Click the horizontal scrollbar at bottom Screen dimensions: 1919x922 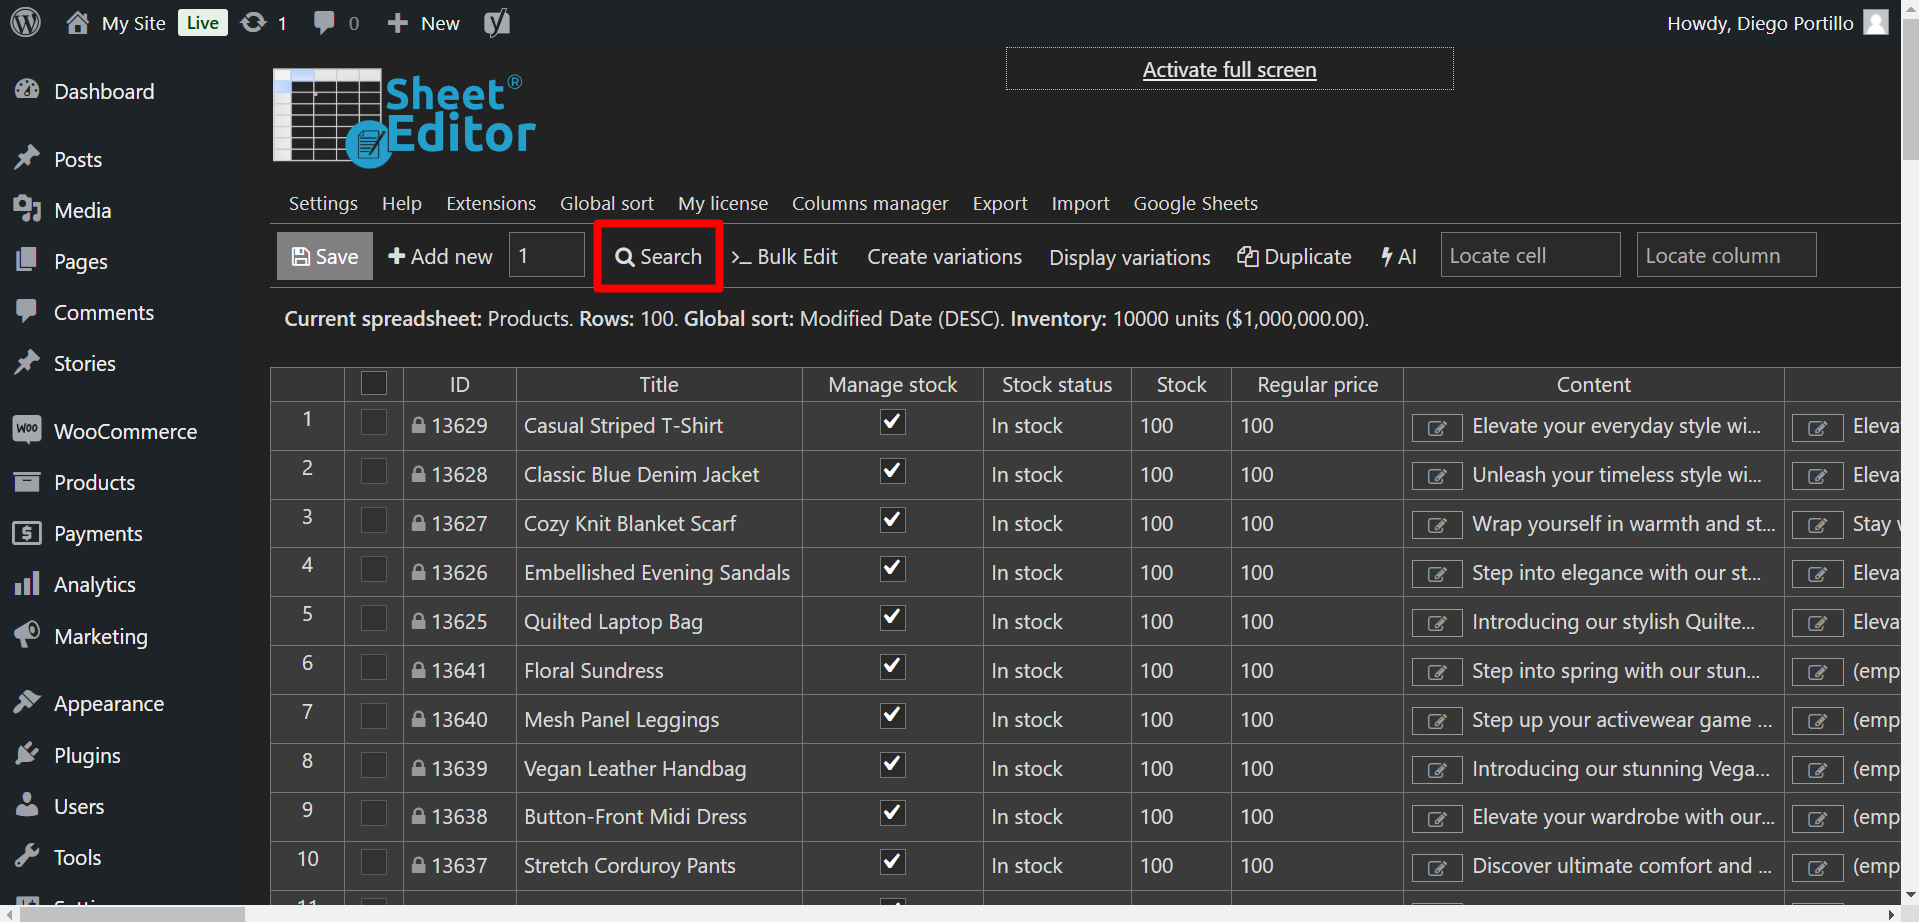point(132,914)
